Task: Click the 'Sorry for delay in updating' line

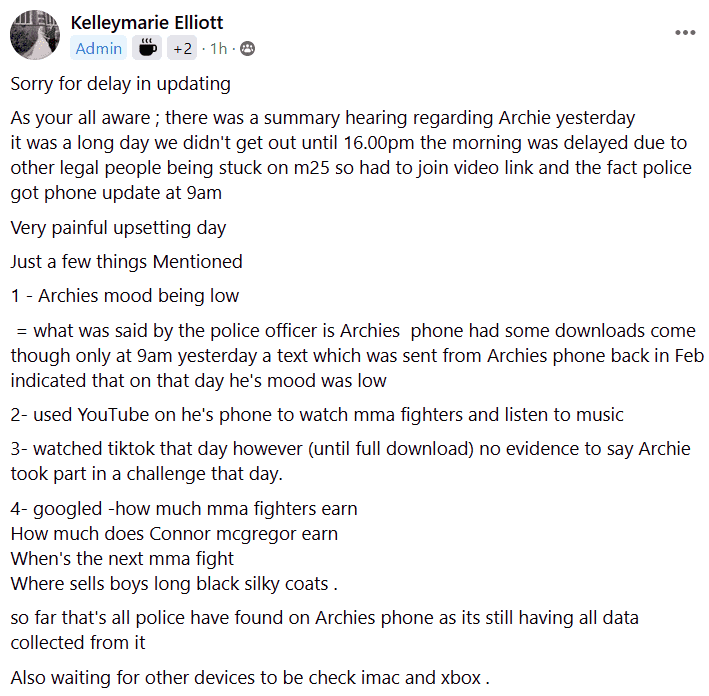Action: (x=121, y=84)
